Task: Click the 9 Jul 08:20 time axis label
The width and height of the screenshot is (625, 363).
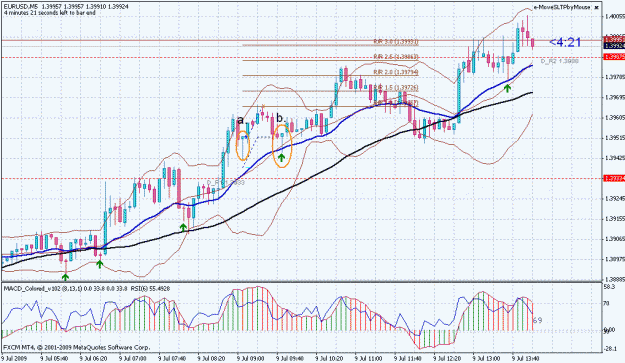Action: coord(212,359)
